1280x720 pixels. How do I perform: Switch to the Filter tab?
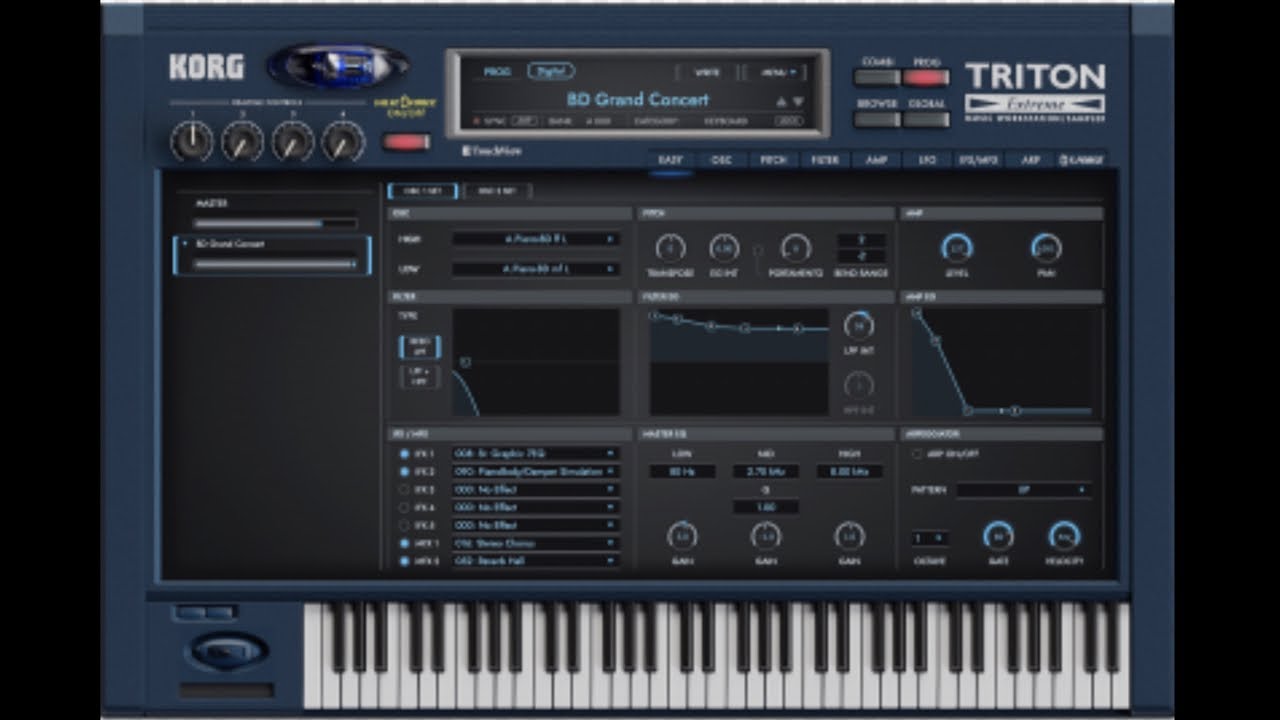click(824, 160)
